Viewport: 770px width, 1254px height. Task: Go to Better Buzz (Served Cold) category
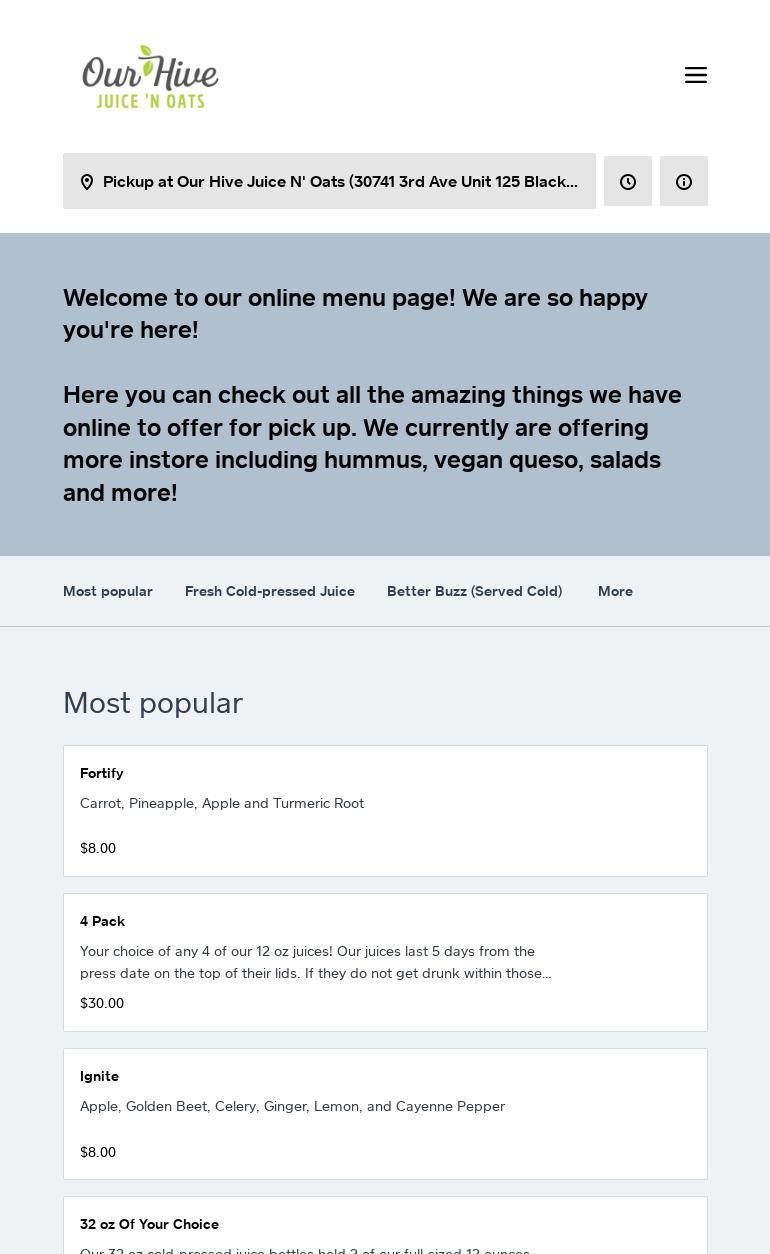coord(474,592)
